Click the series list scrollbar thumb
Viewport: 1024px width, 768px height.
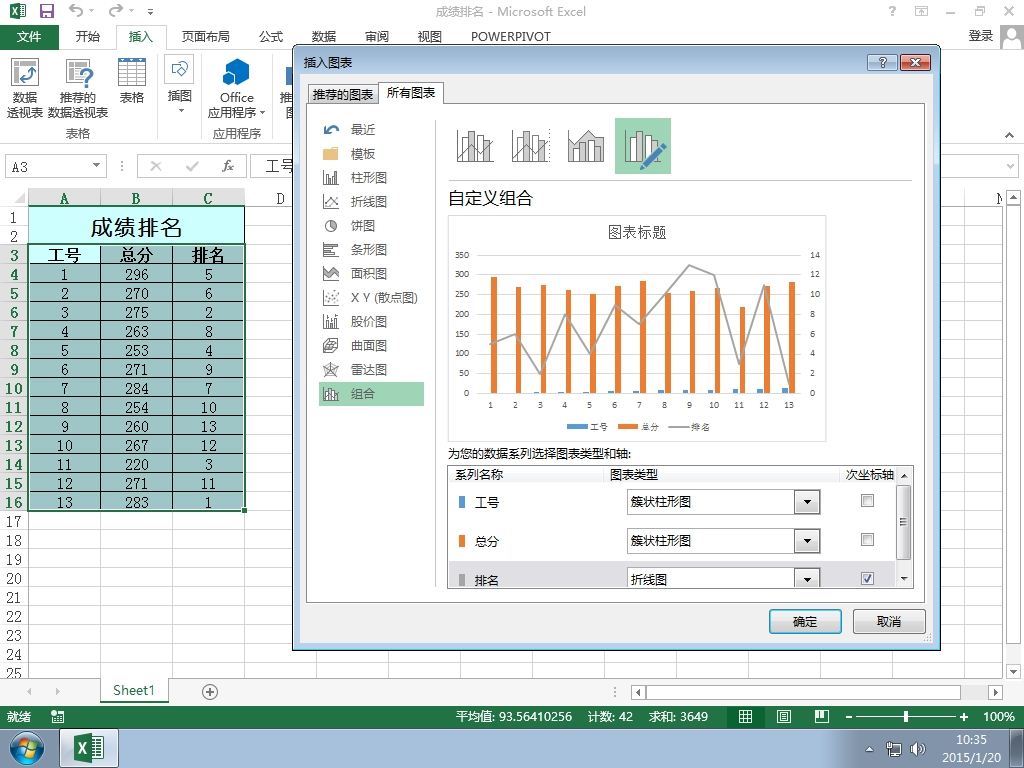(903, 522)
